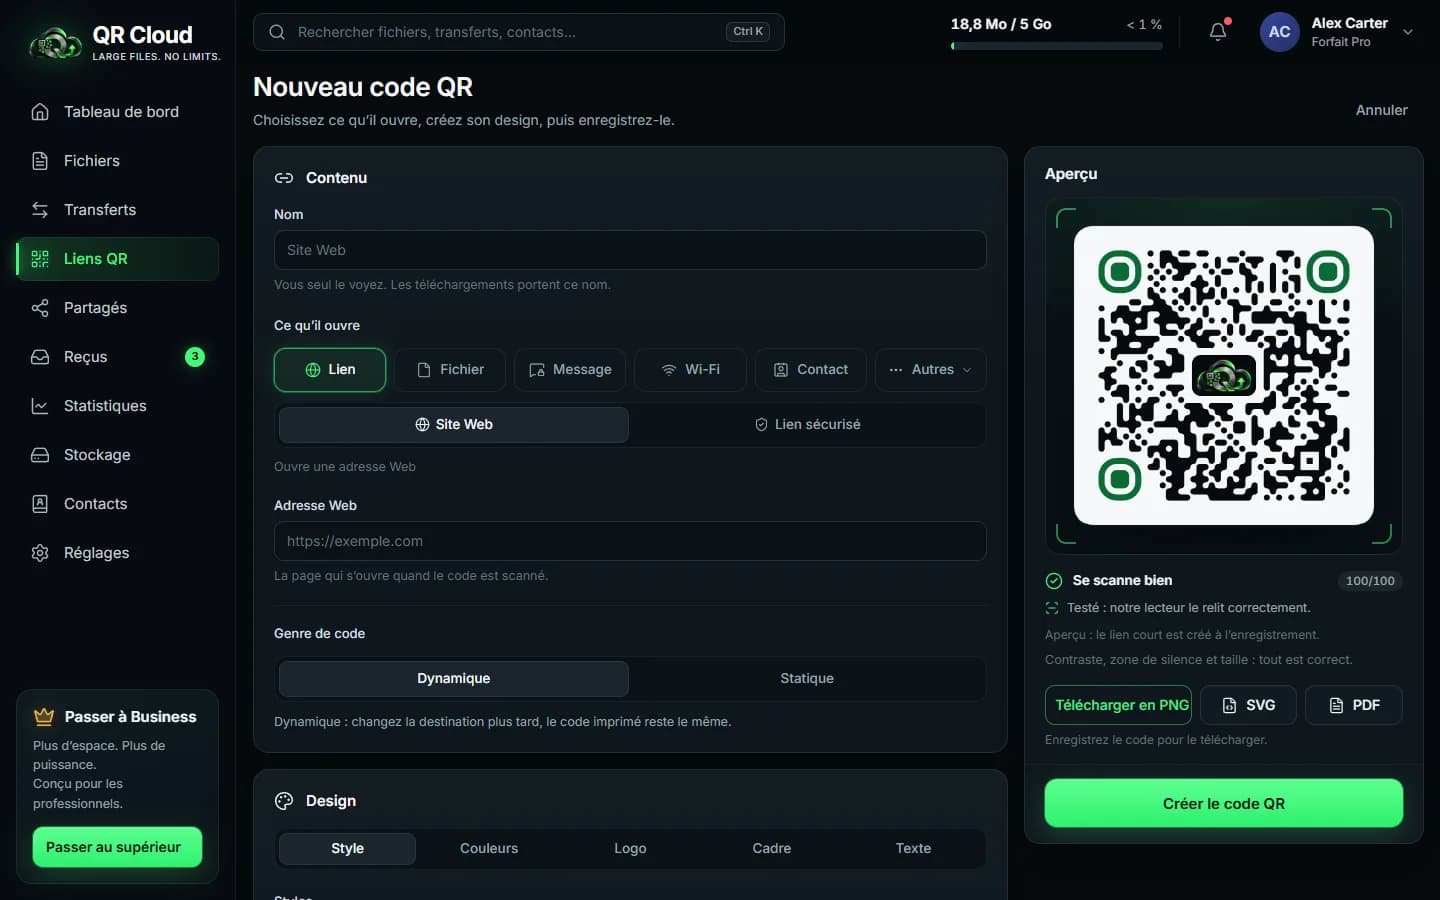Open Partagés section
Image resolution: width=1440 pixels, height=900 pixels.
117,308
